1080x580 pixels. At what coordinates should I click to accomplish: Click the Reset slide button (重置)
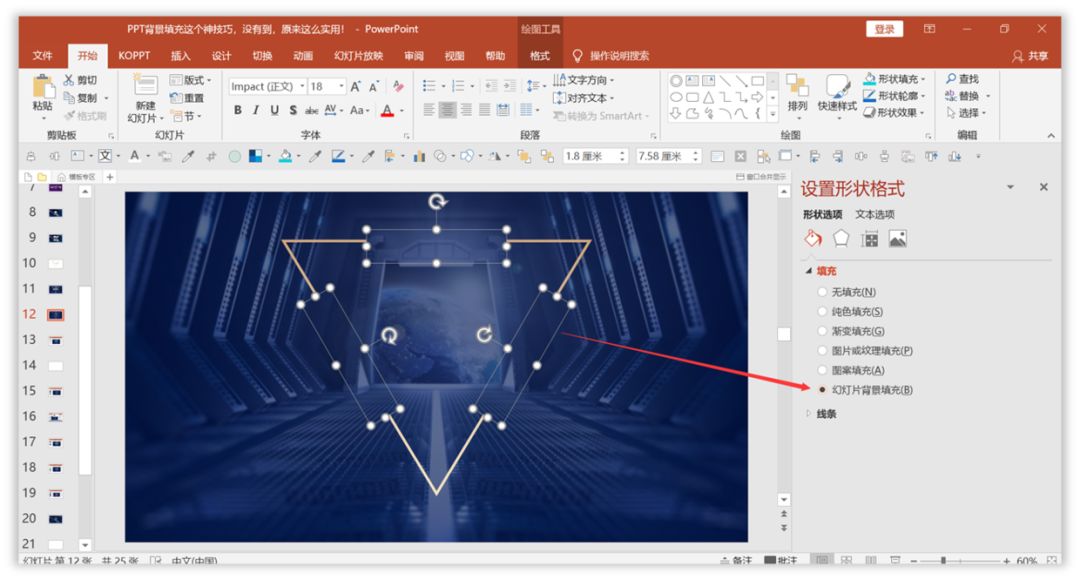point(187,98)
